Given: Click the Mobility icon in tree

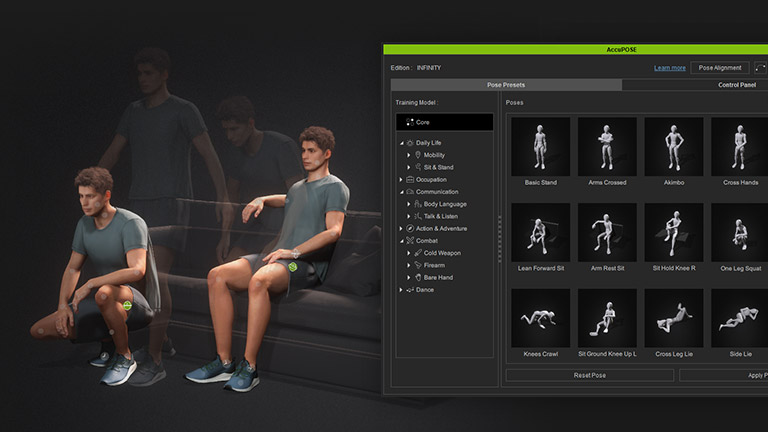Looking at the screenshot, I should point(418,155).
